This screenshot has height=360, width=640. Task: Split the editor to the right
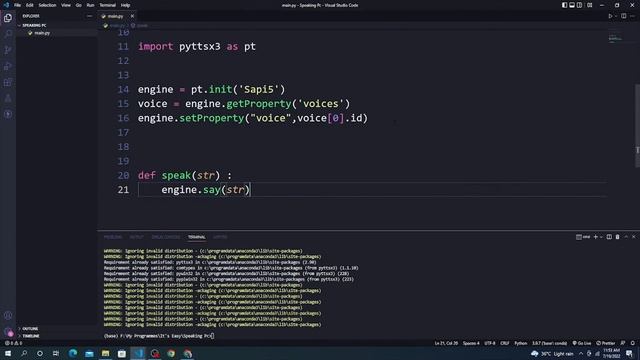(x=624, y=16)
